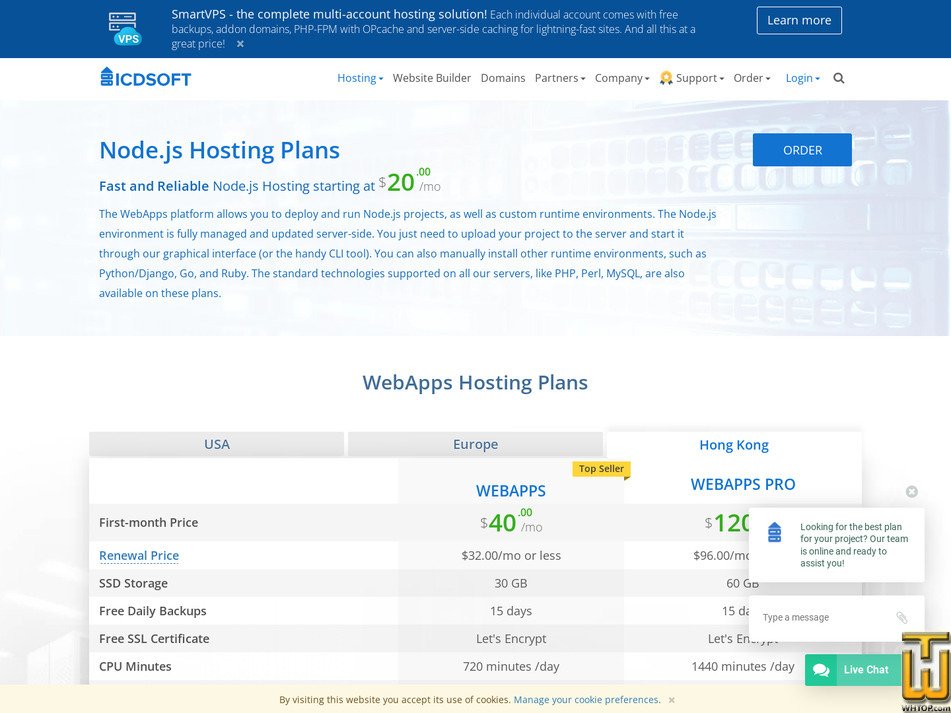
Task: Click Learn more about SmartVPS
Action: (799, 20)
